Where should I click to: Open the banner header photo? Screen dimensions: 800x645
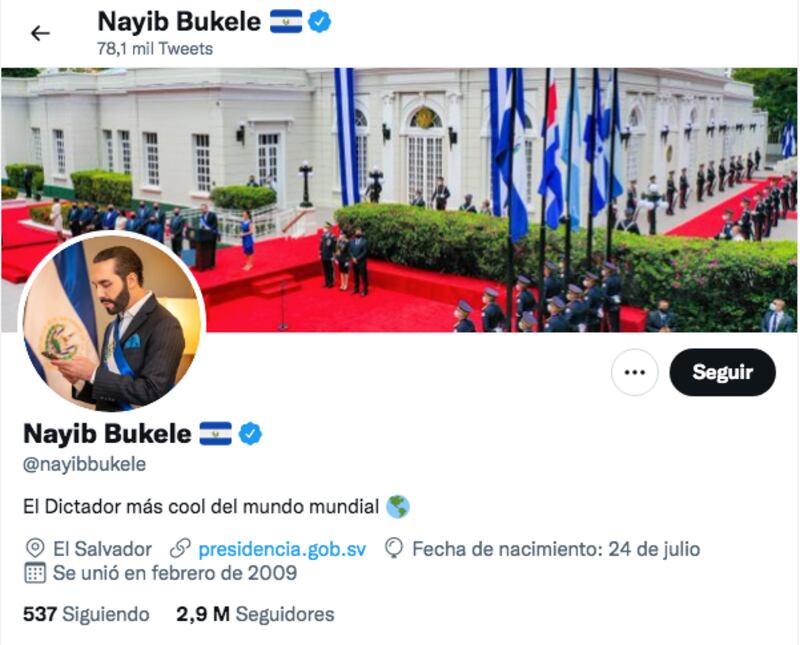tap(399, 200)
